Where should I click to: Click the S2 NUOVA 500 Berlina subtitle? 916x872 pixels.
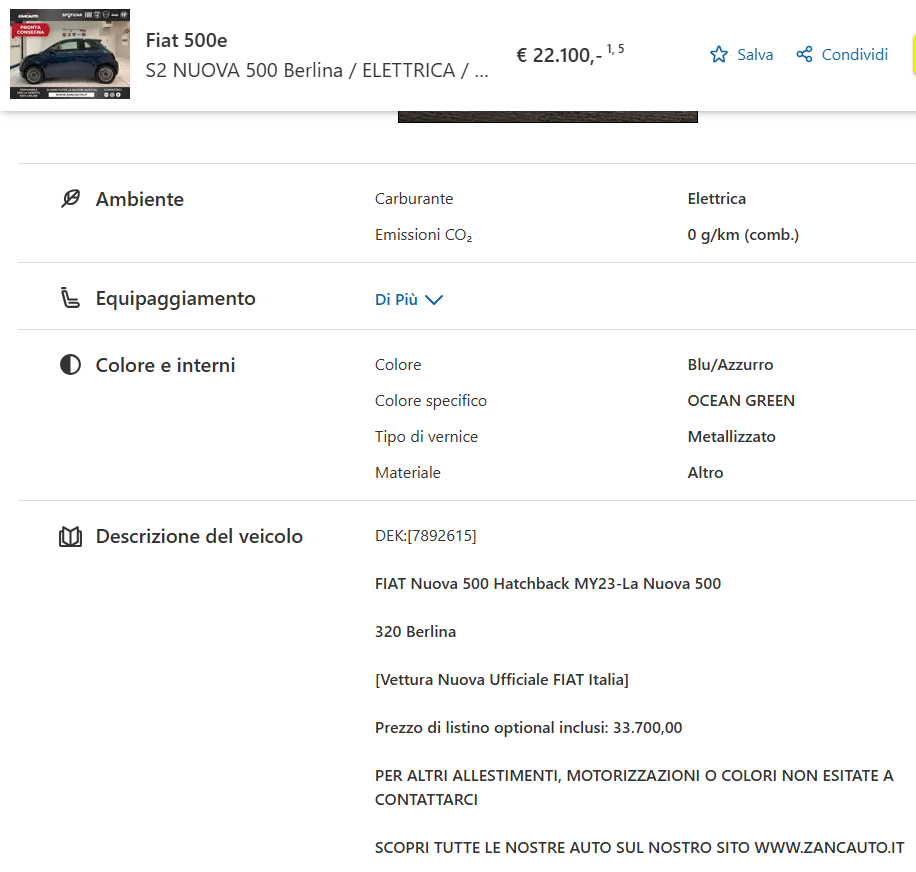pos(317,70)
